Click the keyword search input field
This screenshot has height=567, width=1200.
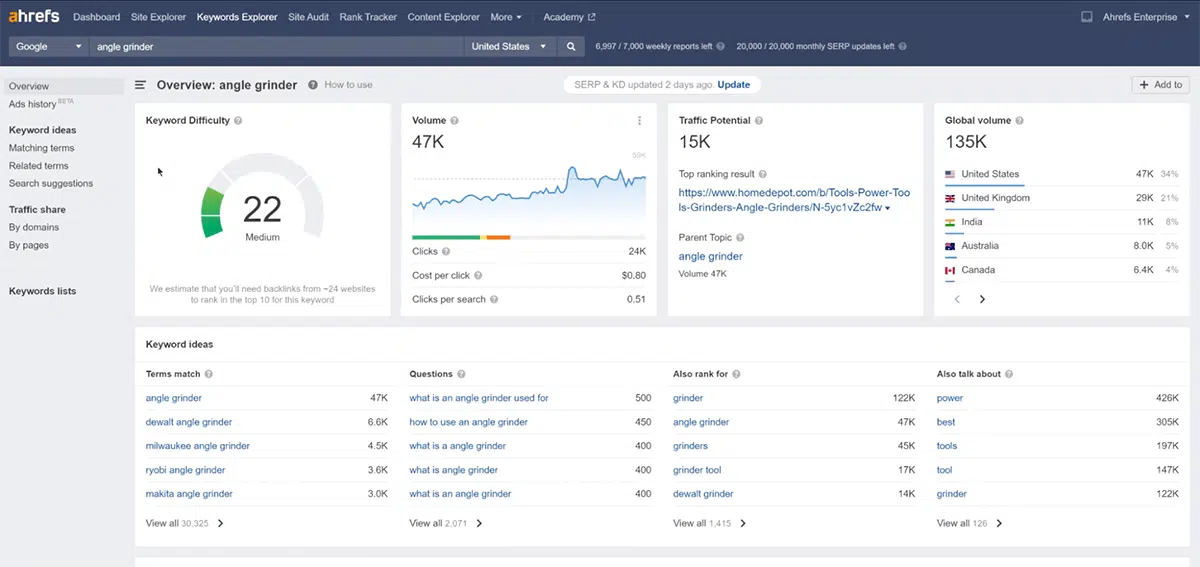(x=278, y=46)
